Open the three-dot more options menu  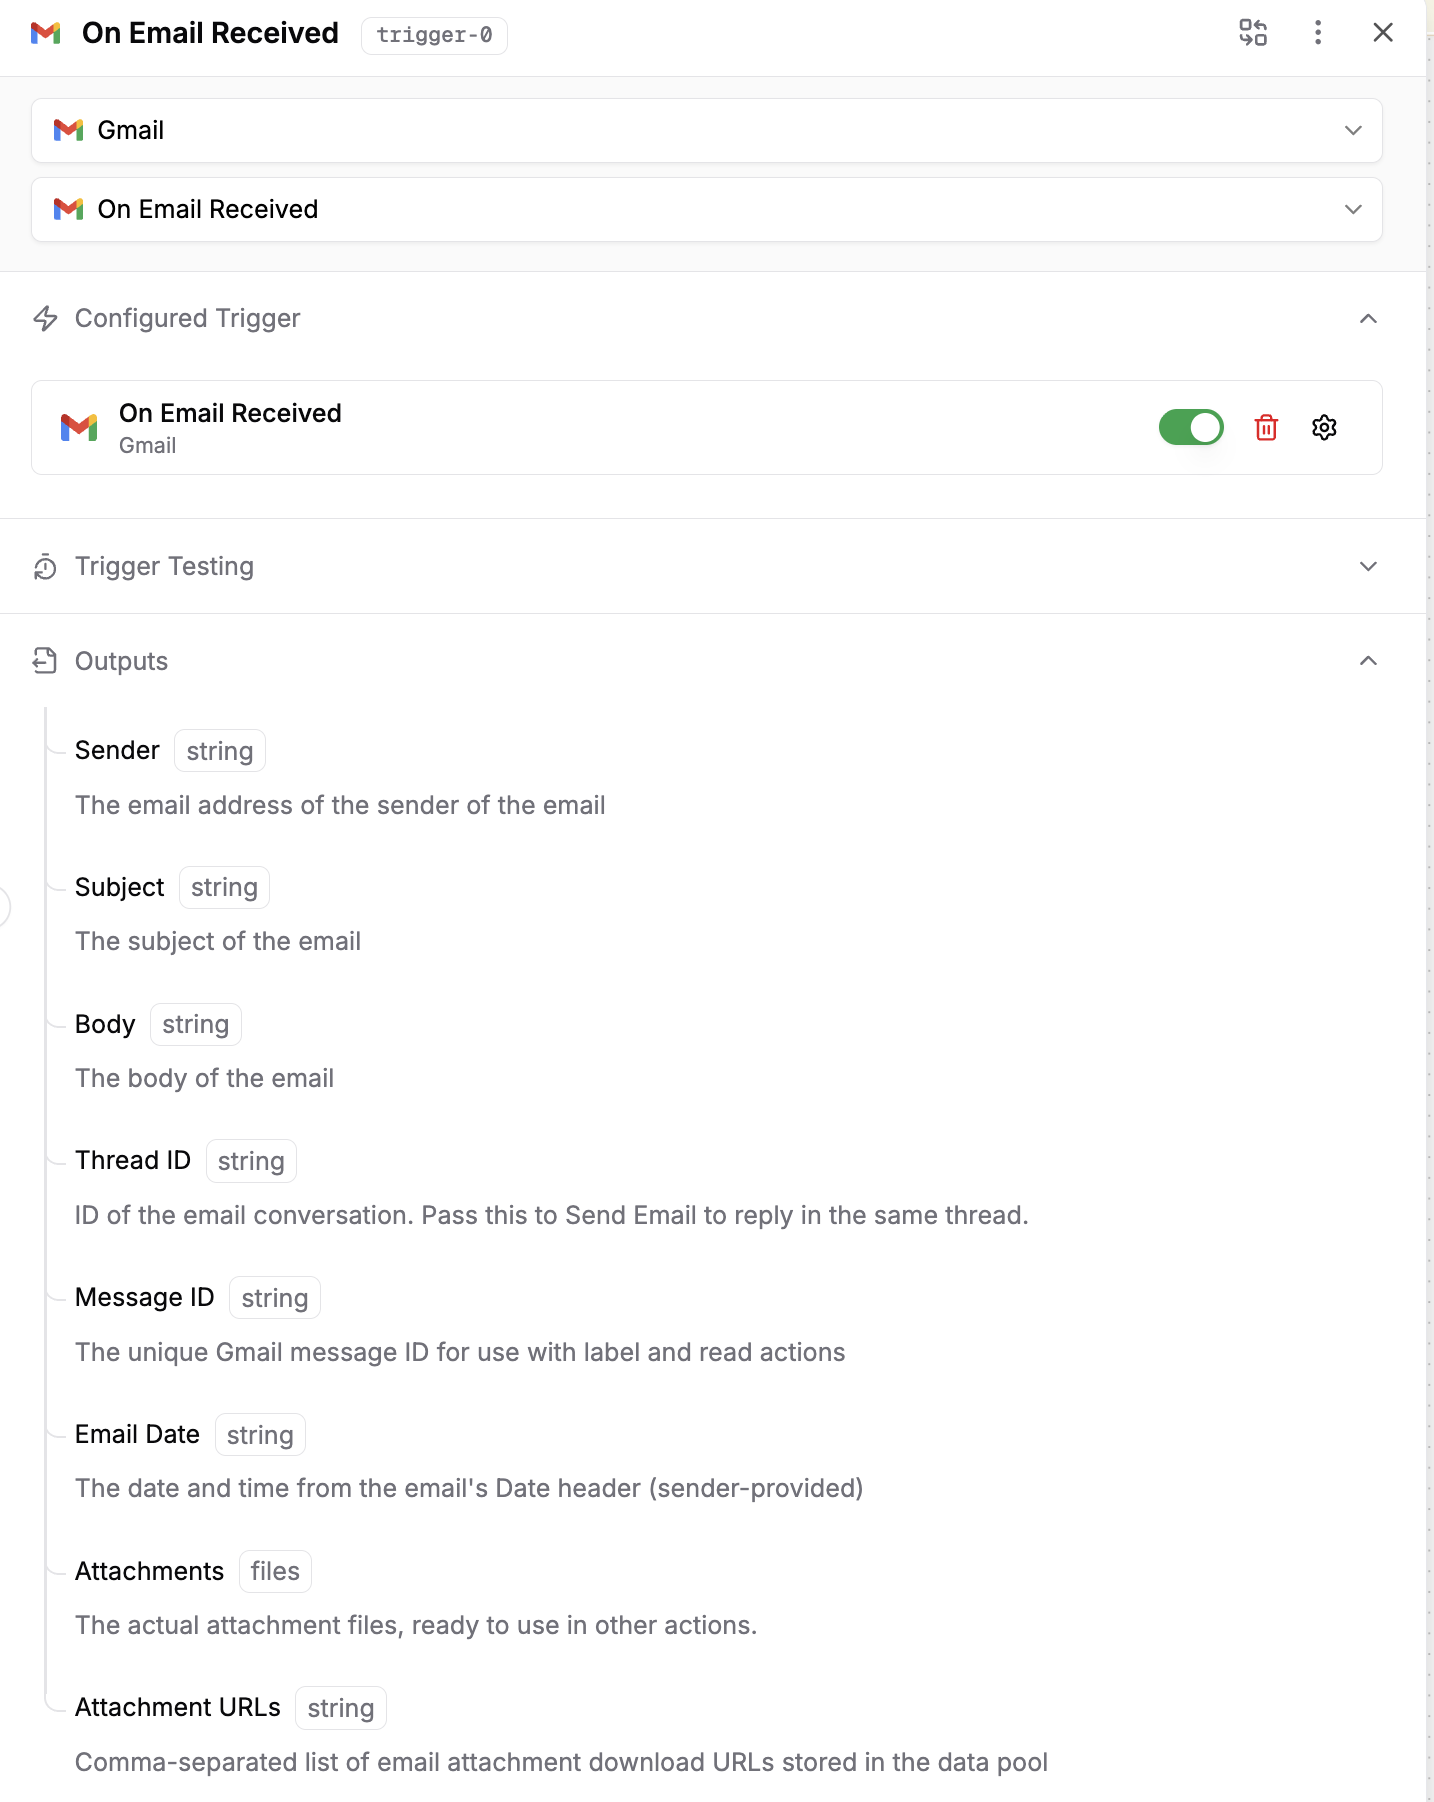click(x=1318, y=33)
